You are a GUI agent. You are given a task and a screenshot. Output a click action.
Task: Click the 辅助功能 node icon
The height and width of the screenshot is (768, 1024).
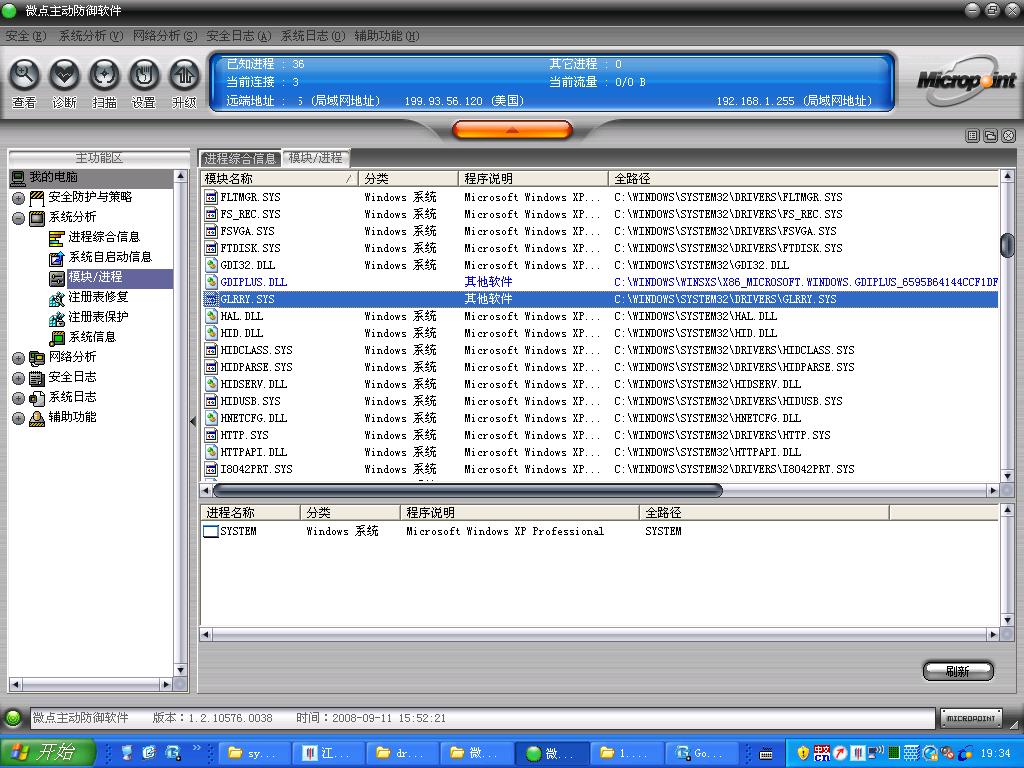37,419
